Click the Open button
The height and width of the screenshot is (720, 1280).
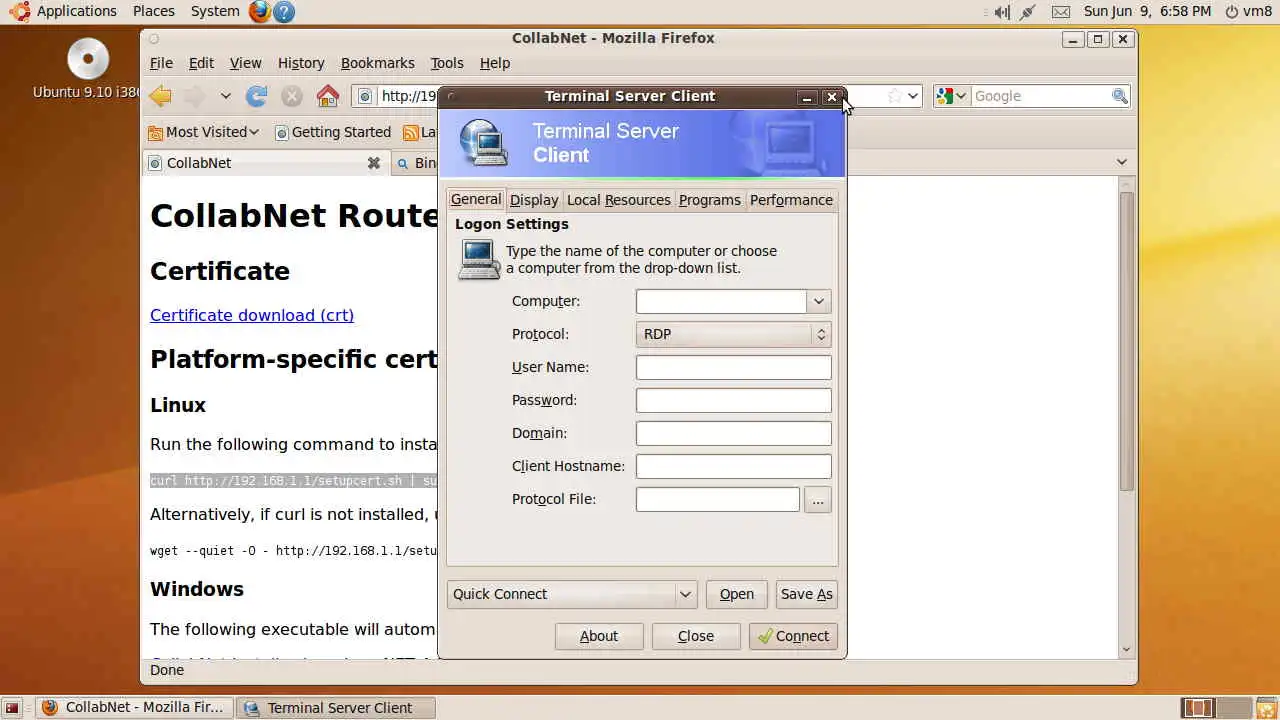(737, 594)
